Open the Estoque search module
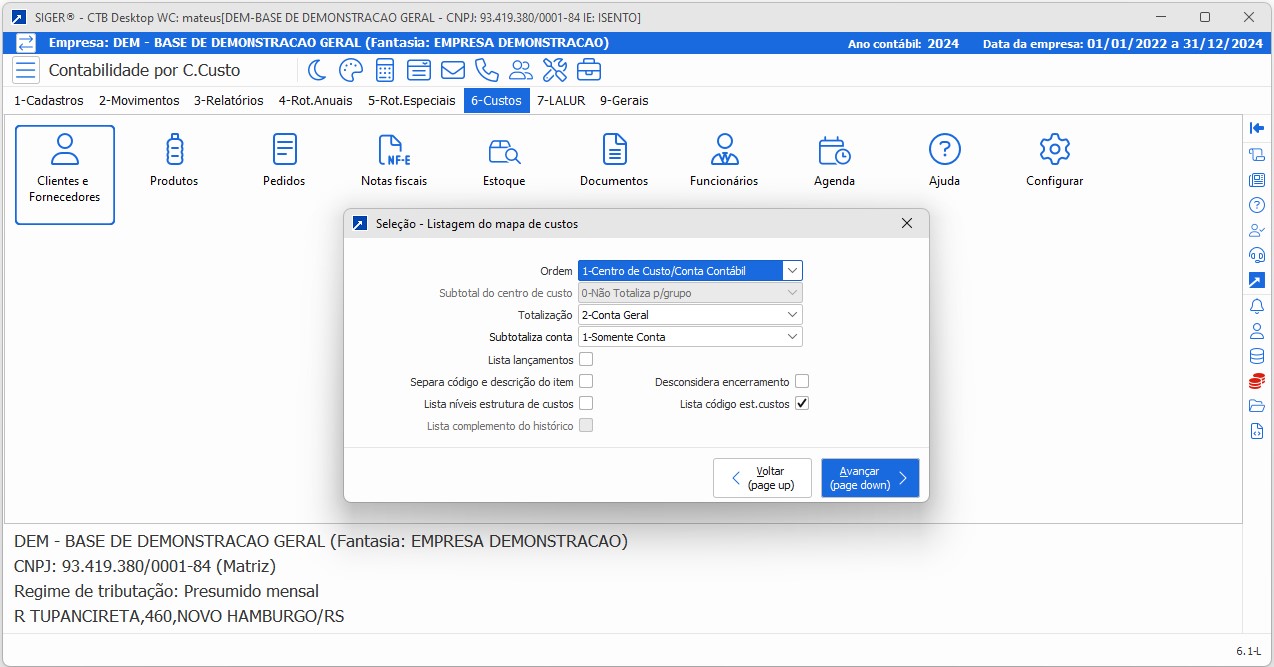The height and width of the screenshot is (667, 1274). [503, 158]
